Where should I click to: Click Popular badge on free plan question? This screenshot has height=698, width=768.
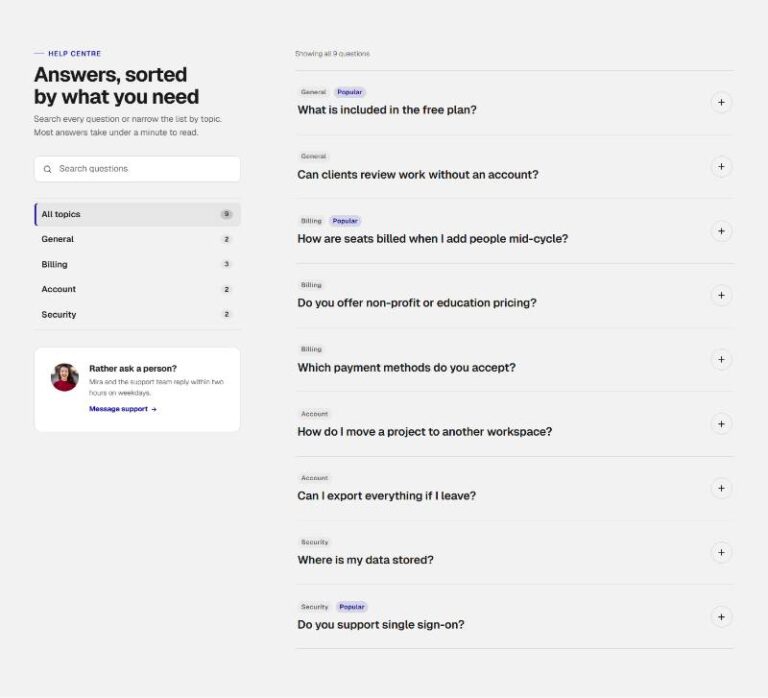(x=350, y=92)
